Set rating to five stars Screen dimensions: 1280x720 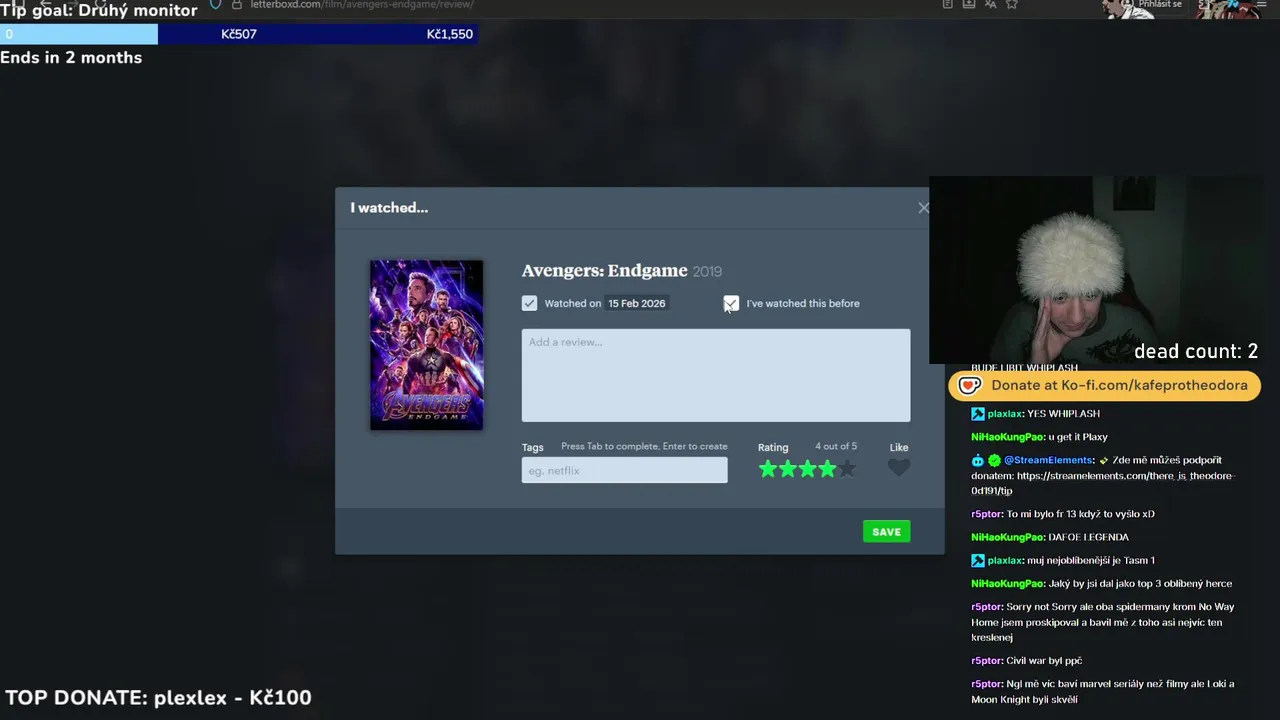pos(847,468)
